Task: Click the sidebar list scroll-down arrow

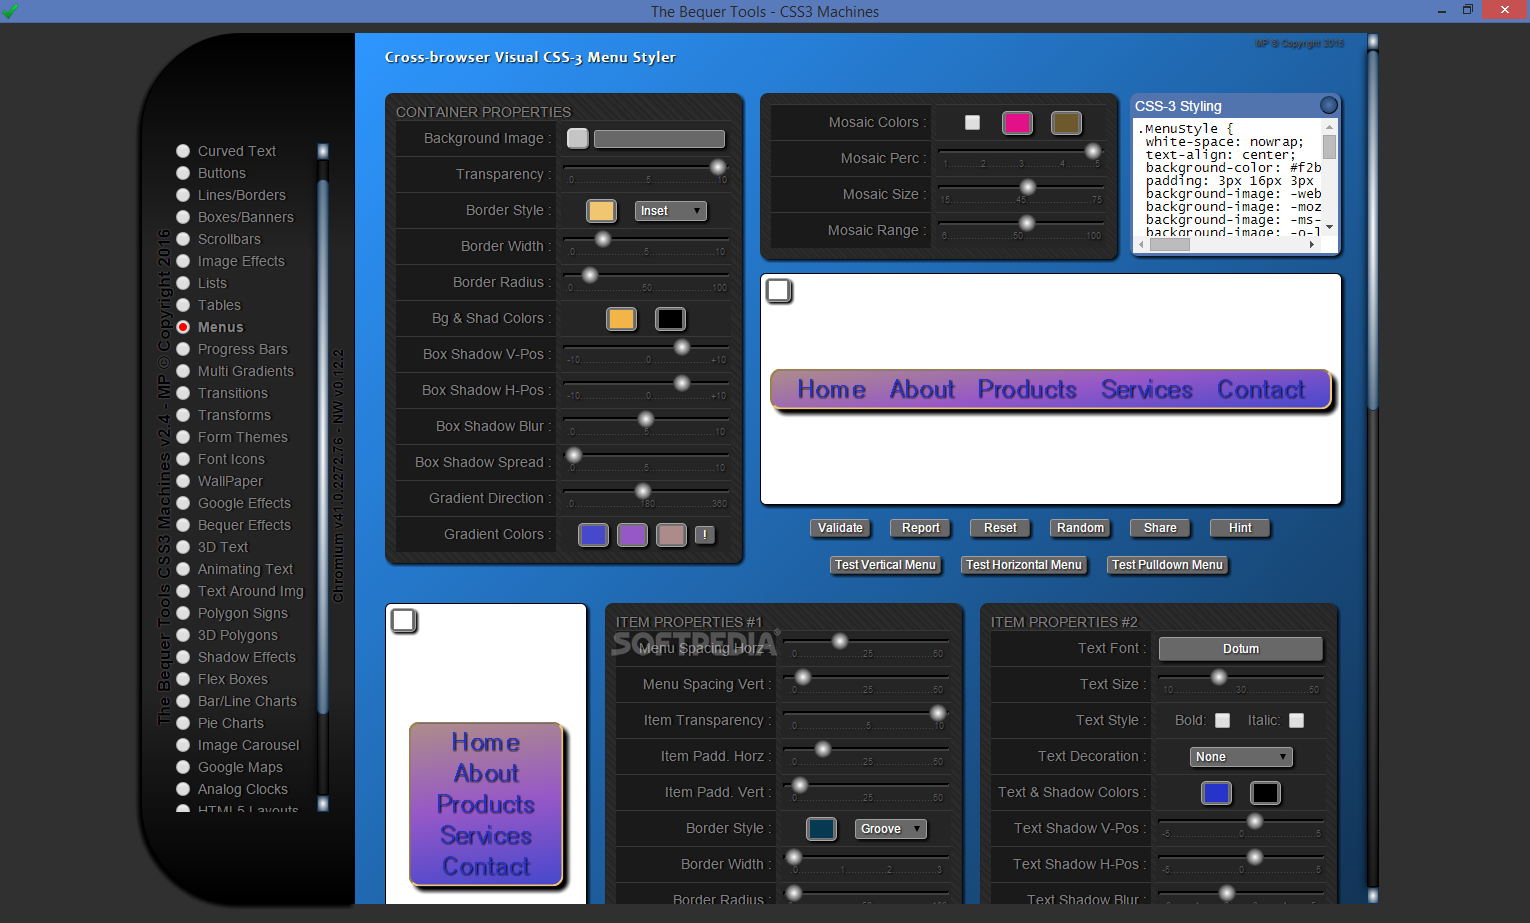Action: 323,803
